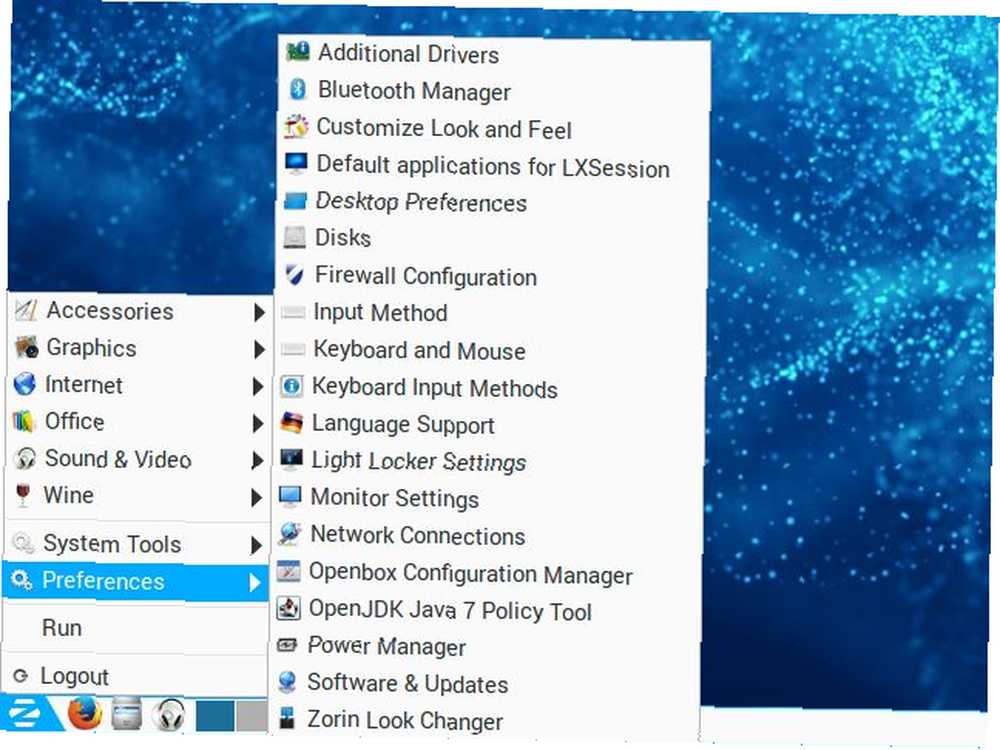Screen dimensions: 1000x750
Task: Click the Power Manager battery icon
Action: pos(287,645)
